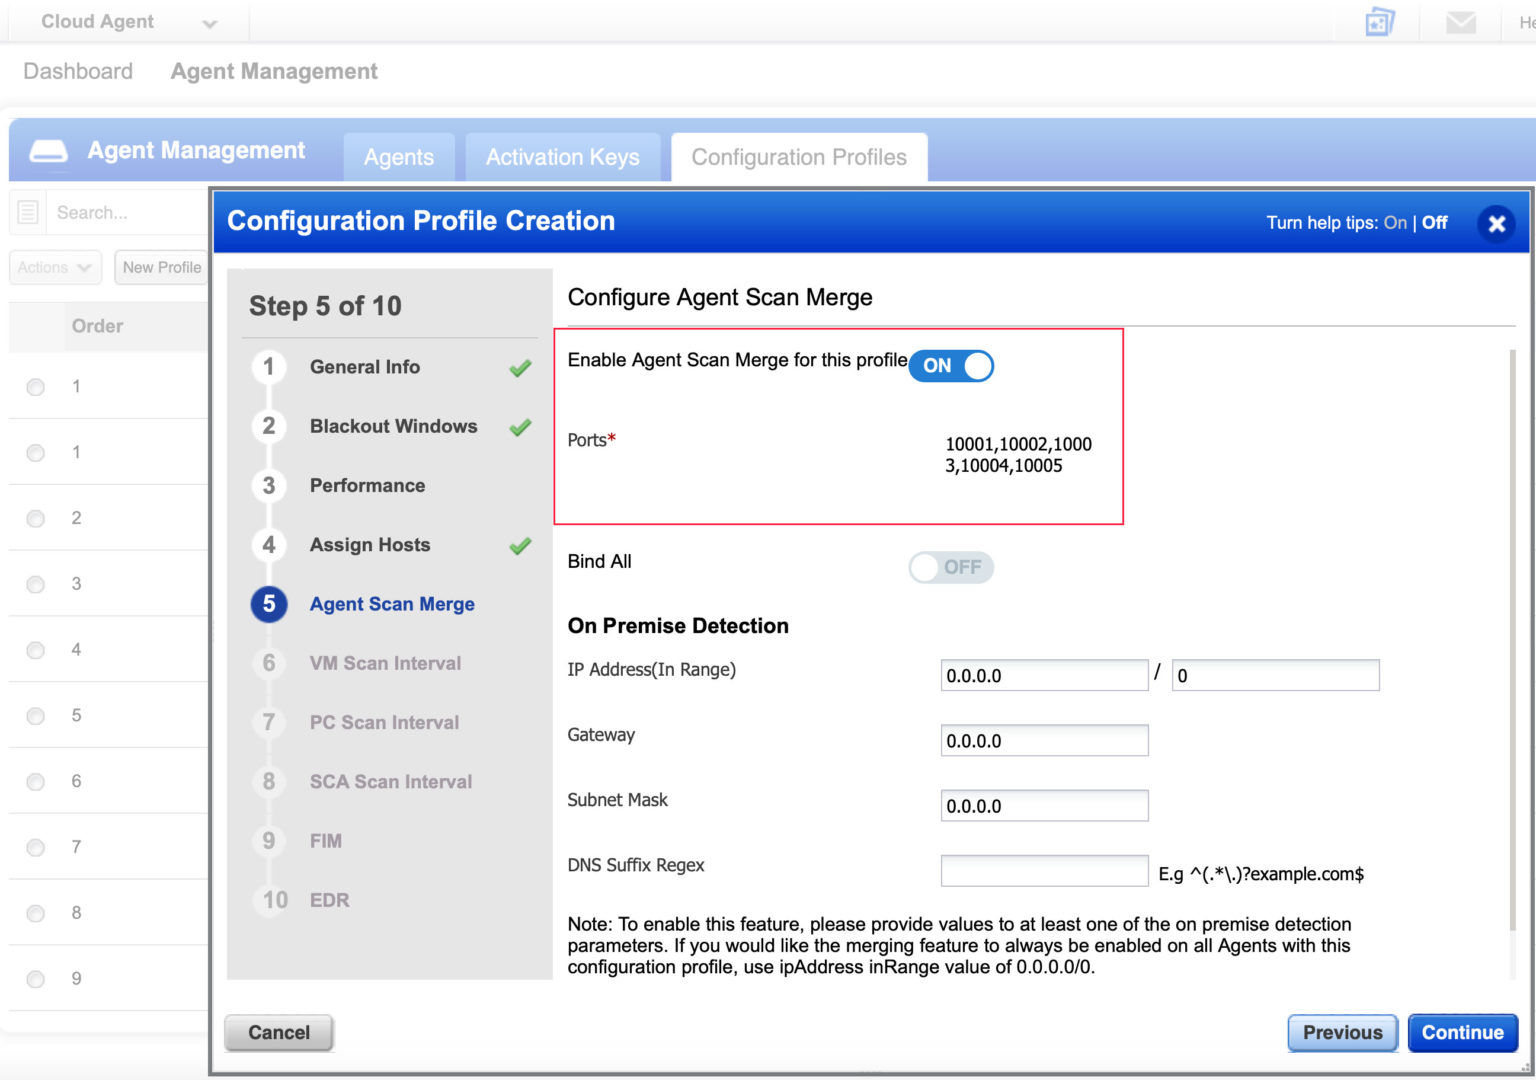Open the screenshots gallery icon in top toolbar
1536x1080 pixels.
pos(1378,21)
